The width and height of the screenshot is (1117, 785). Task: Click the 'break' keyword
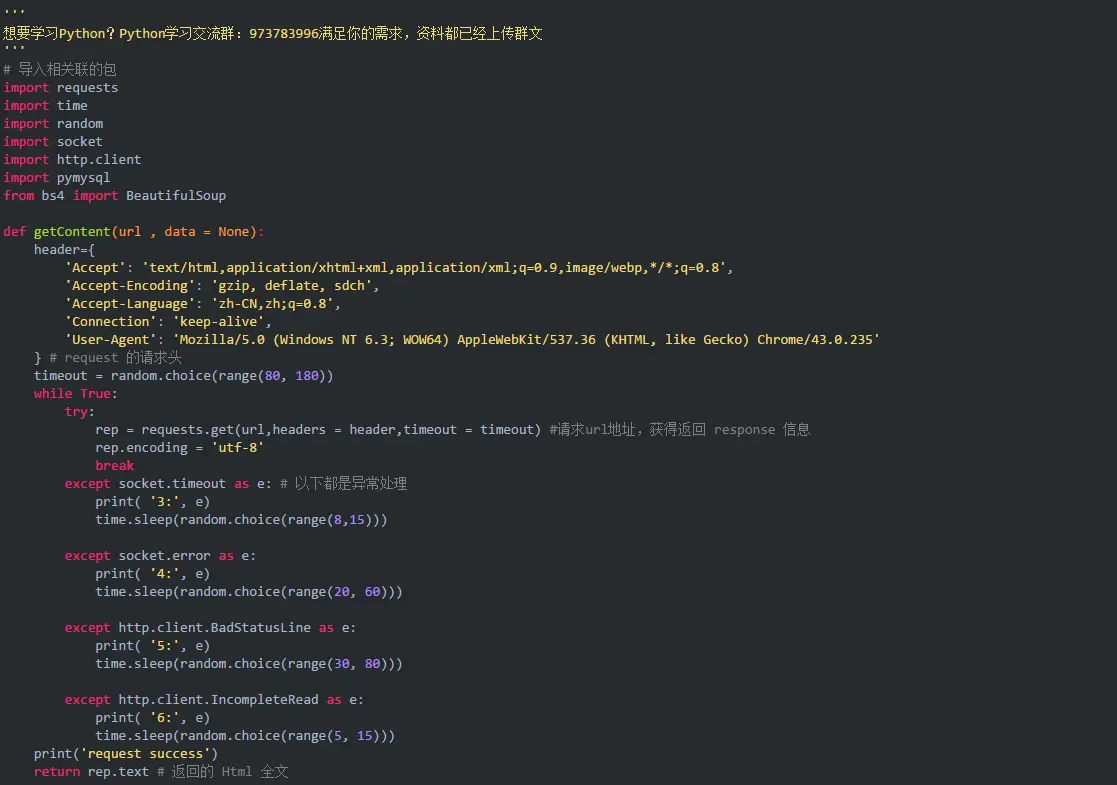click(115, 465)
